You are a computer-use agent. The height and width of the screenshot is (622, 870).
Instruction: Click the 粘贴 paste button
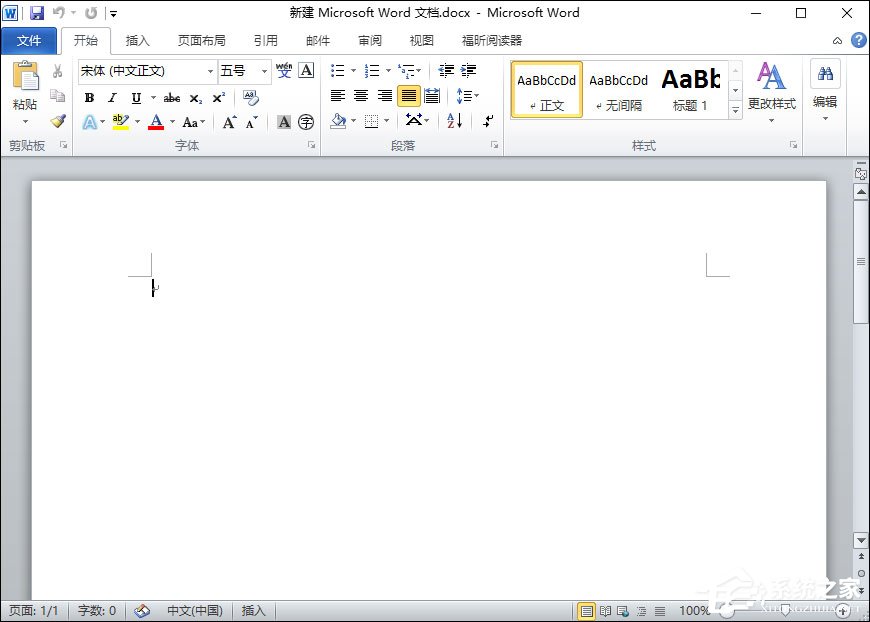[25, 88]
